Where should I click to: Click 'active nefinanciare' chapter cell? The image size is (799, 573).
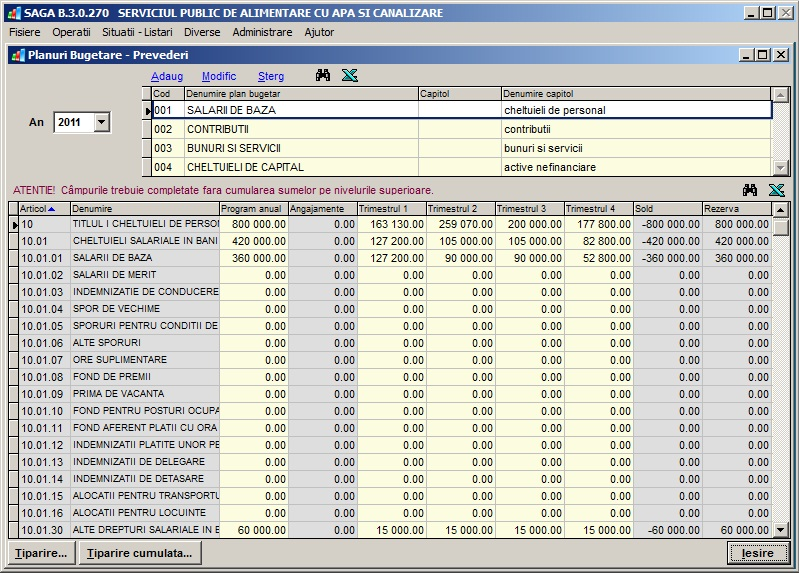pyautogui.click(x=636, y=167)
